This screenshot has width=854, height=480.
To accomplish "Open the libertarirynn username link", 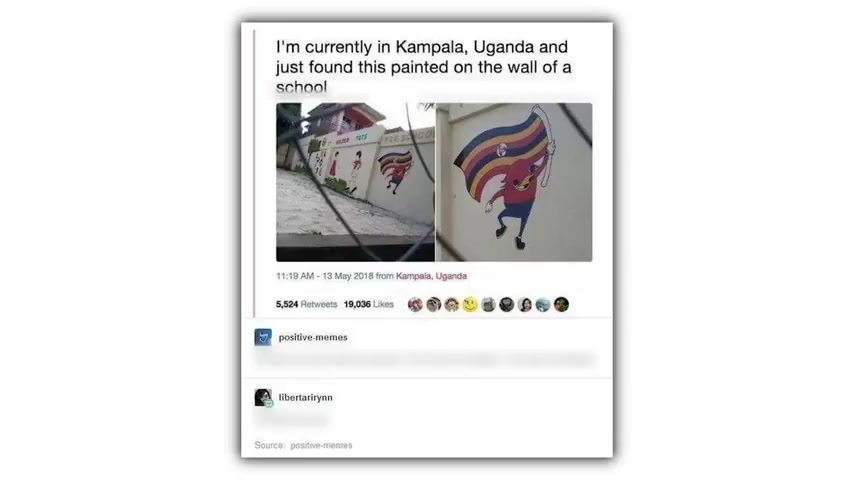I will click(x=306, y=397).
